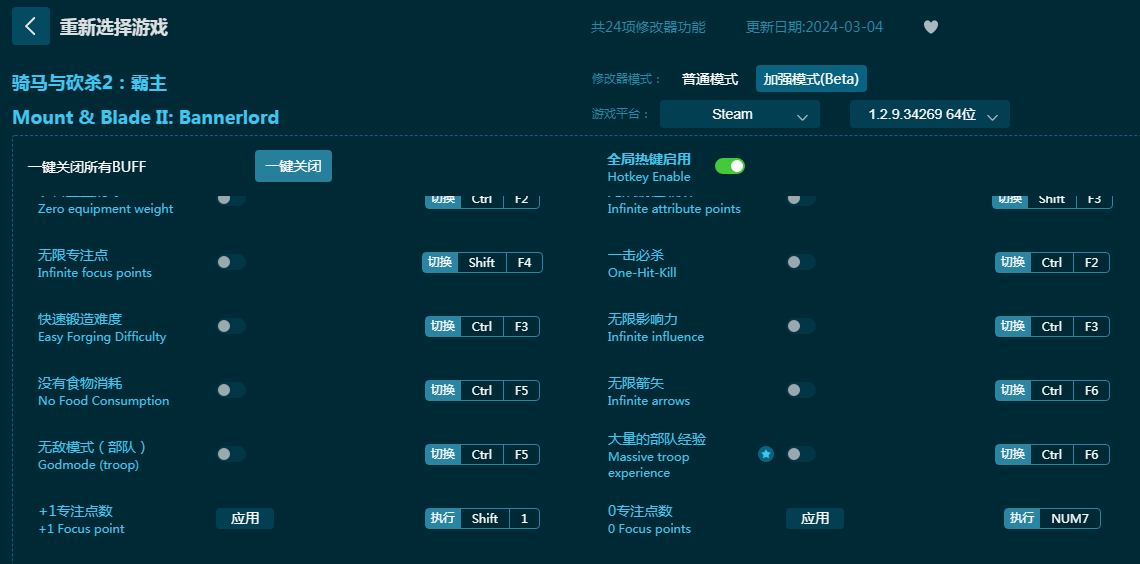Select 普通模式 trainer mode

[x=710, y=79]
